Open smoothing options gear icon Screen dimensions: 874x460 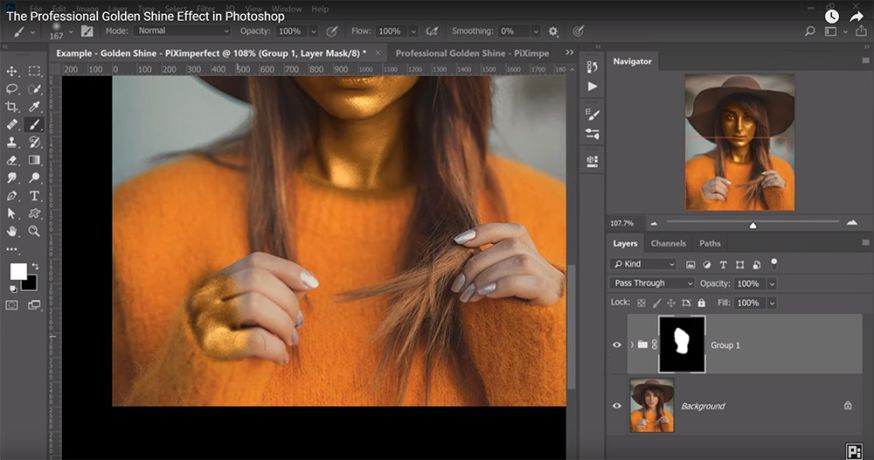coord(553,32)
